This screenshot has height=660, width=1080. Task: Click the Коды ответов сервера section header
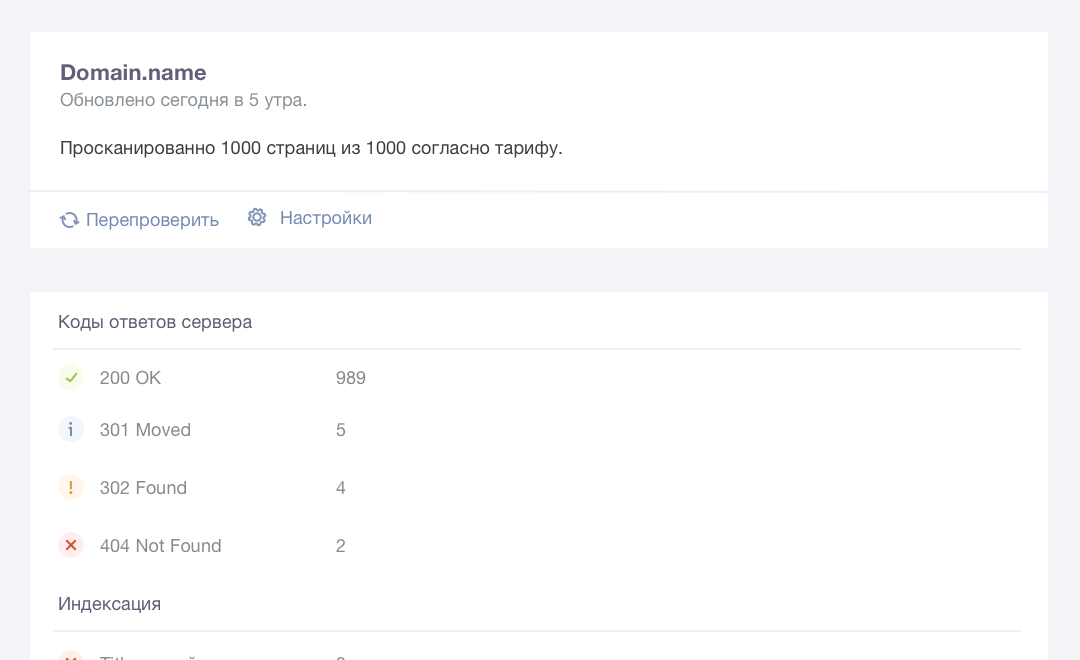pyautogui.click(x=155, y=322)
